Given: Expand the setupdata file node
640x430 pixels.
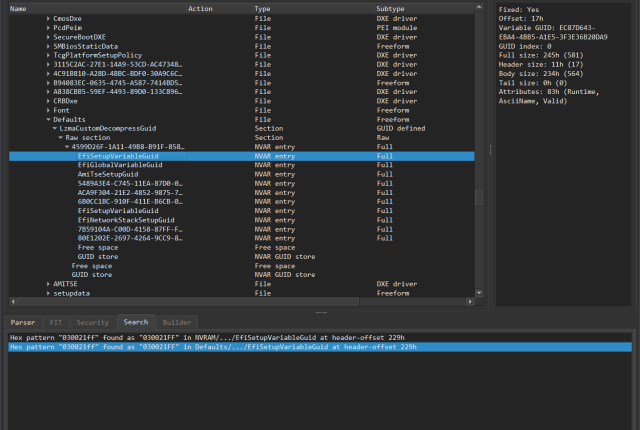Looking at the screenshot, I should (48, 293).
